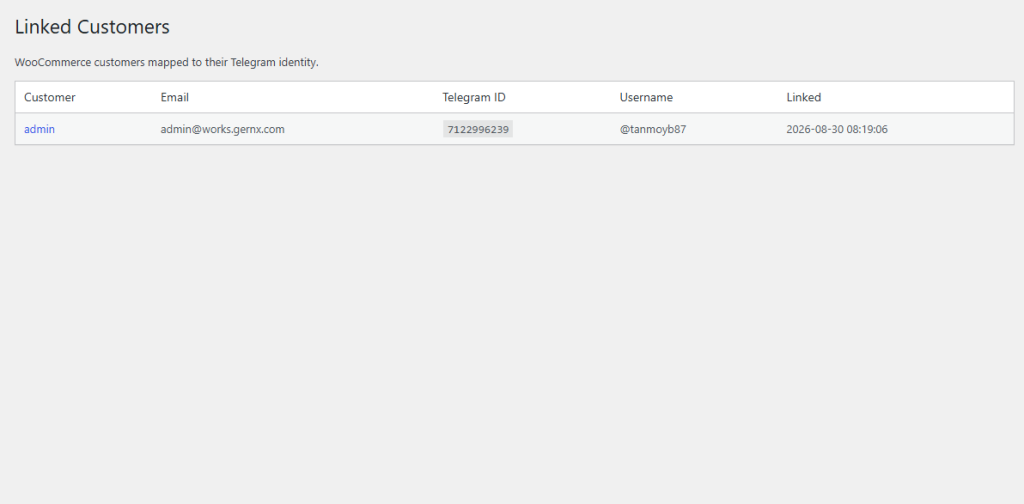Click the Customer column header

tap(50, 97)
